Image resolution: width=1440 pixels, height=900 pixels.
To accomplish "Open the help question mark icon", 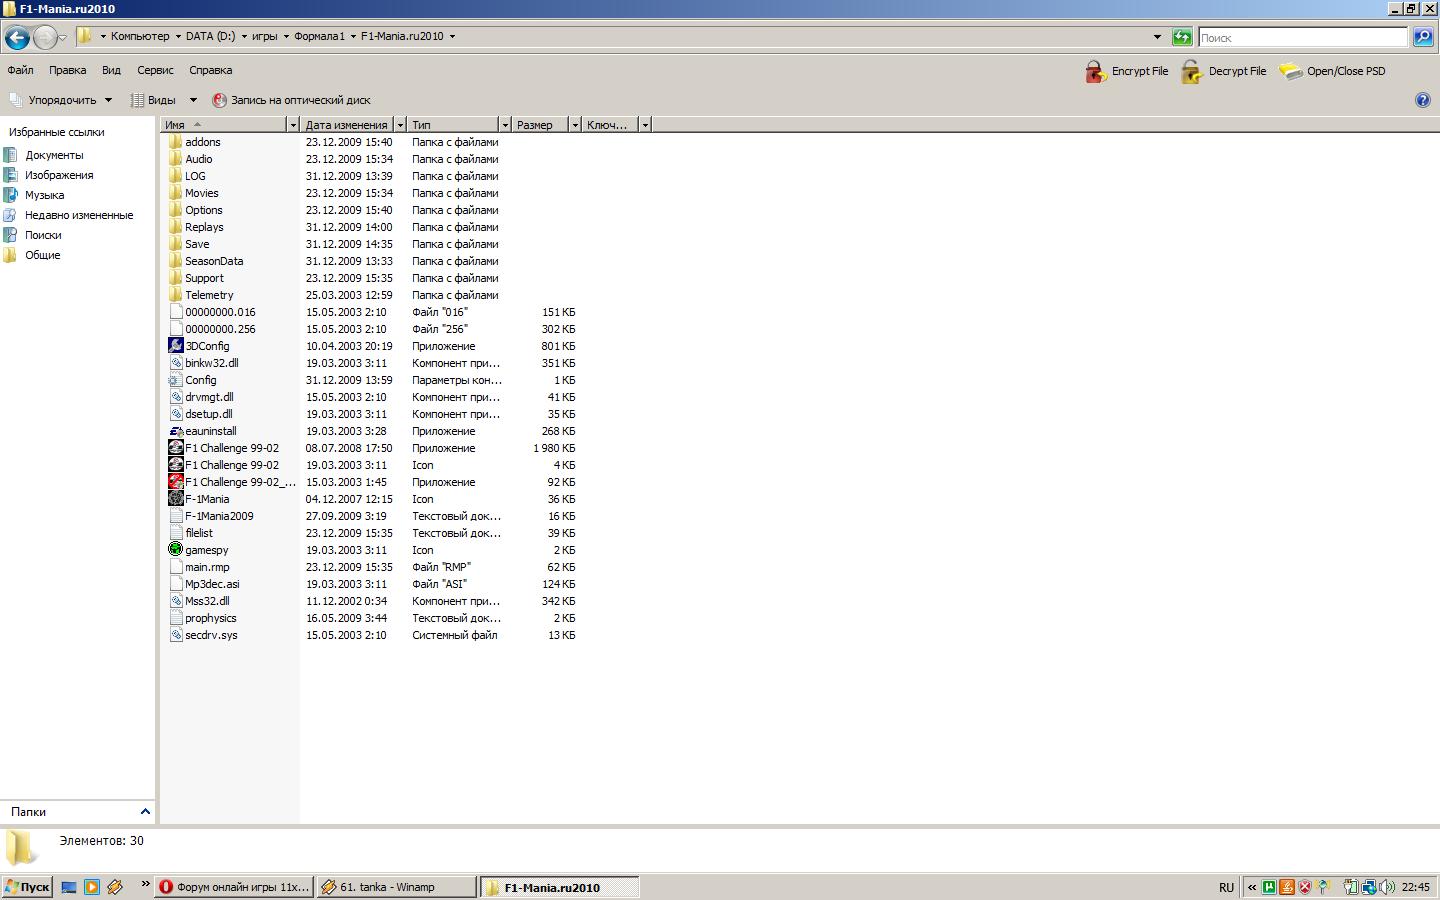I will (1423, 100).
